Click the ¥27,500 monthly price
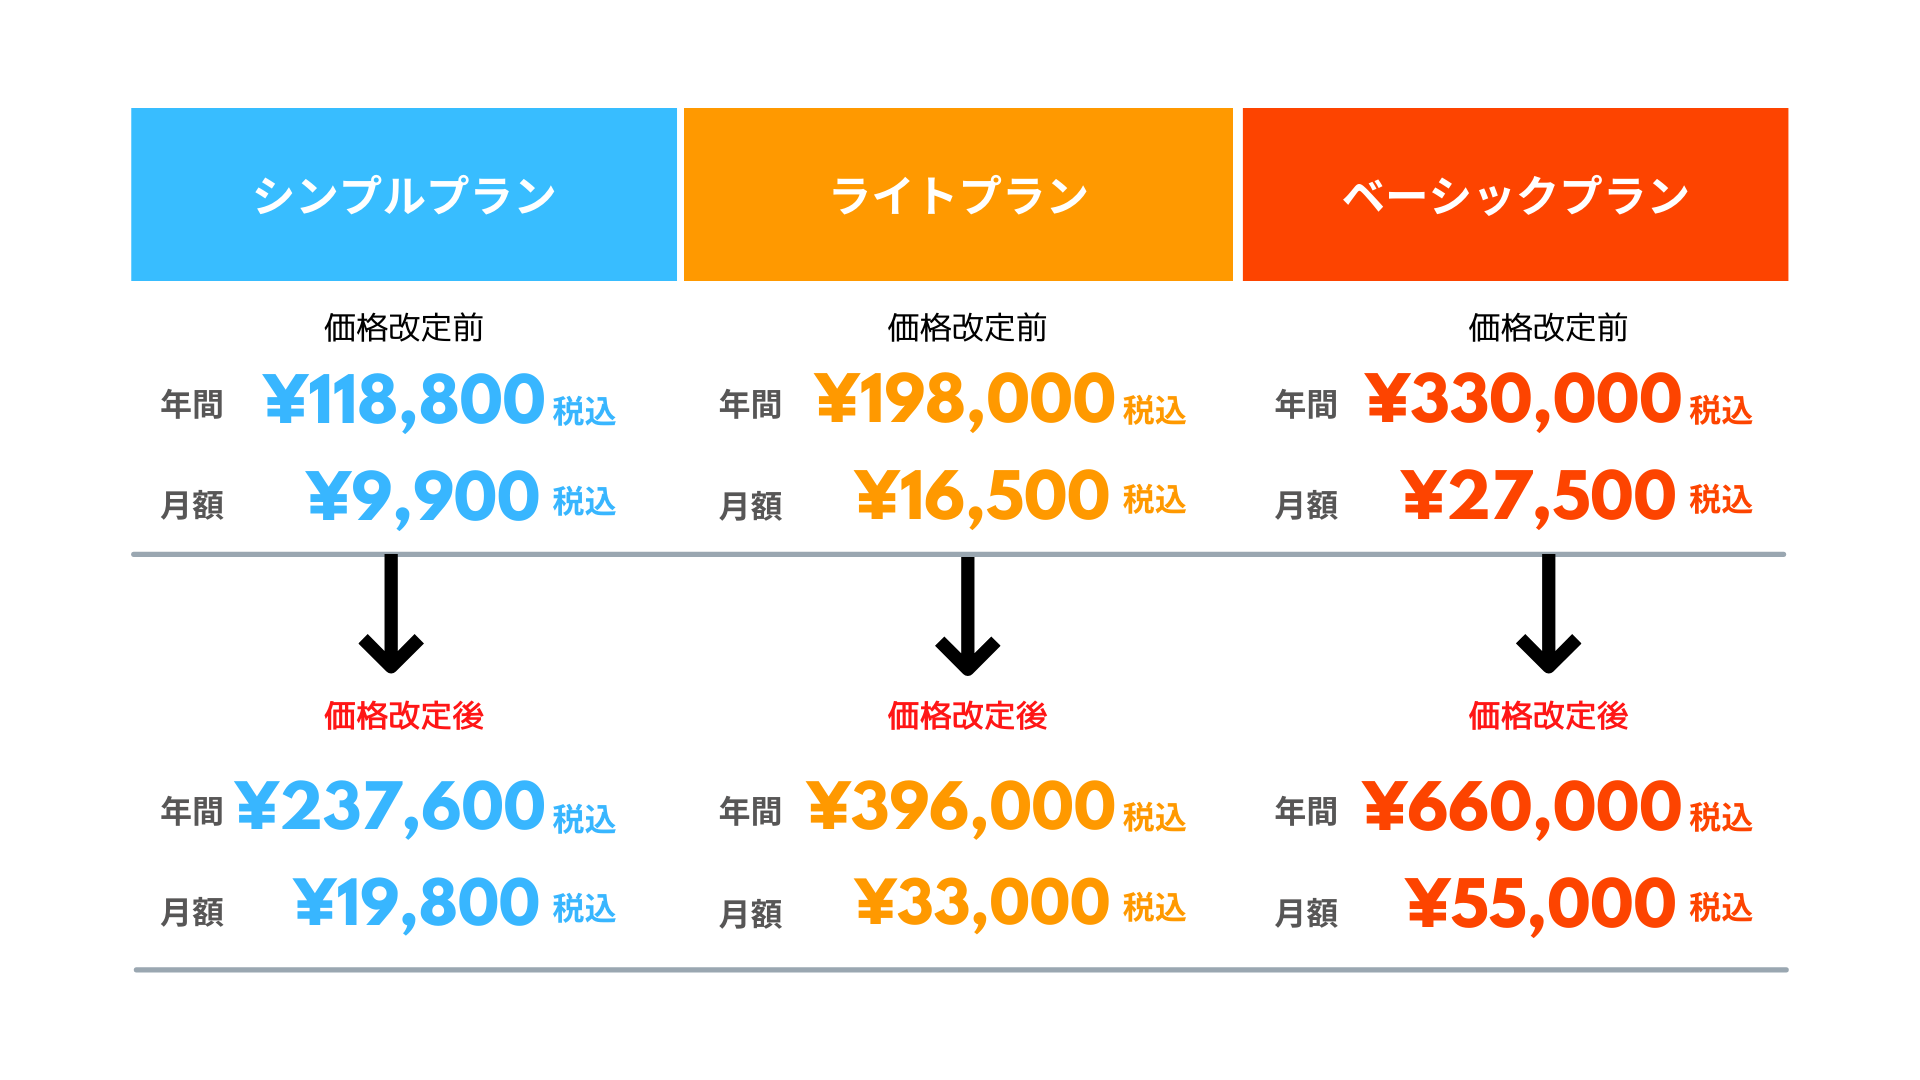The height and width of the screenshot is (1080, 1920). point(1538,497)
